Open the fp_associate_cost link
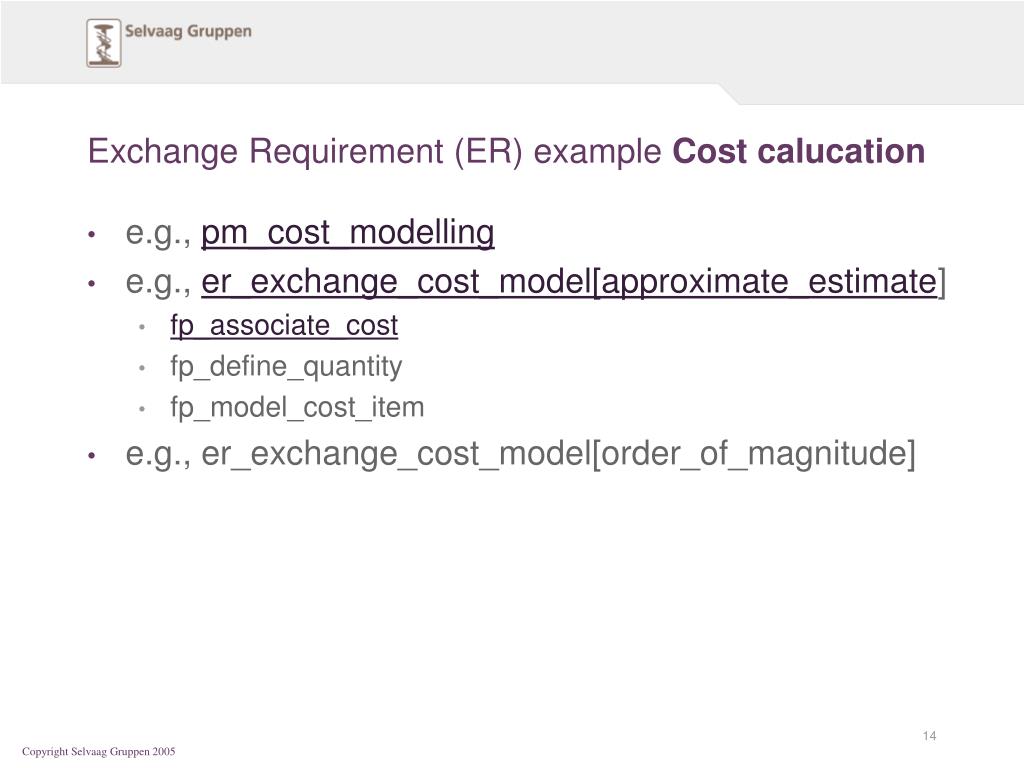Image resolution: width=1024 pixels, height=768 pixels. [284, 325]
